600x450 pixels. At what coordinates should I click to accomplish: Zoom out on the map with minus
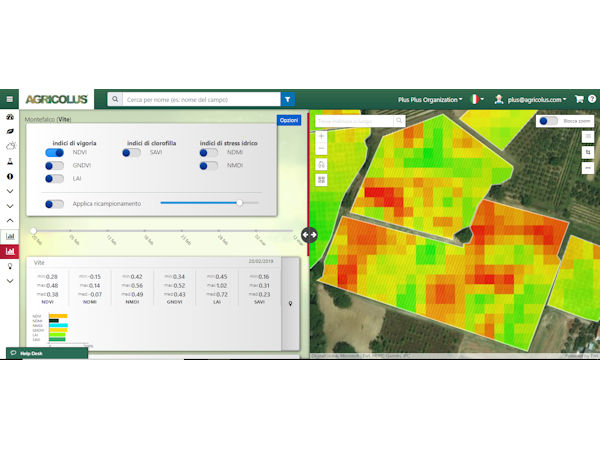(321, 148)
